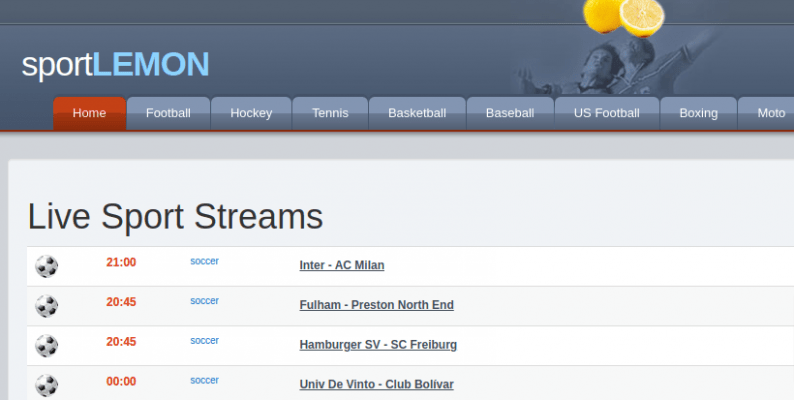The image size is (794, 400).
Task: Select the Hockey tab
Action: (x=251, y=113)
